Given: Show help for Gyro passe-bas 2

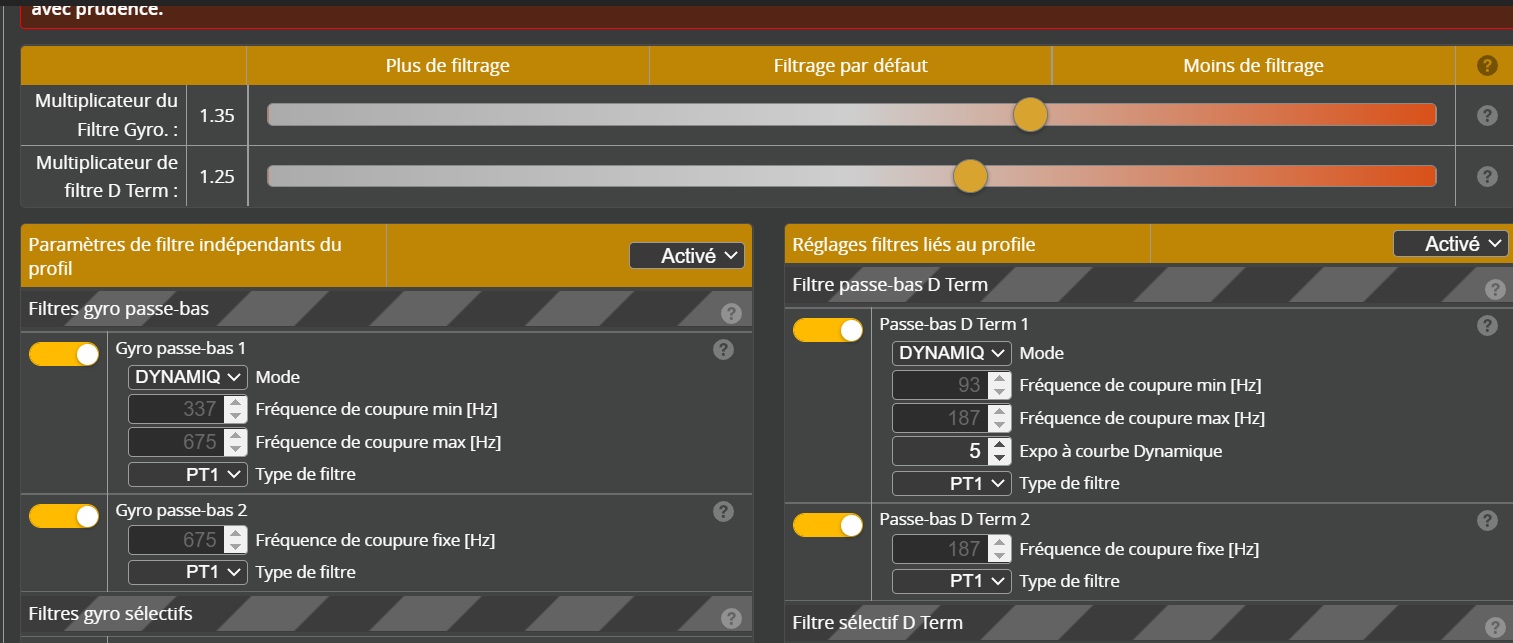Looking at the screenshot, I should pyautogui.click(x=724, y=511).
